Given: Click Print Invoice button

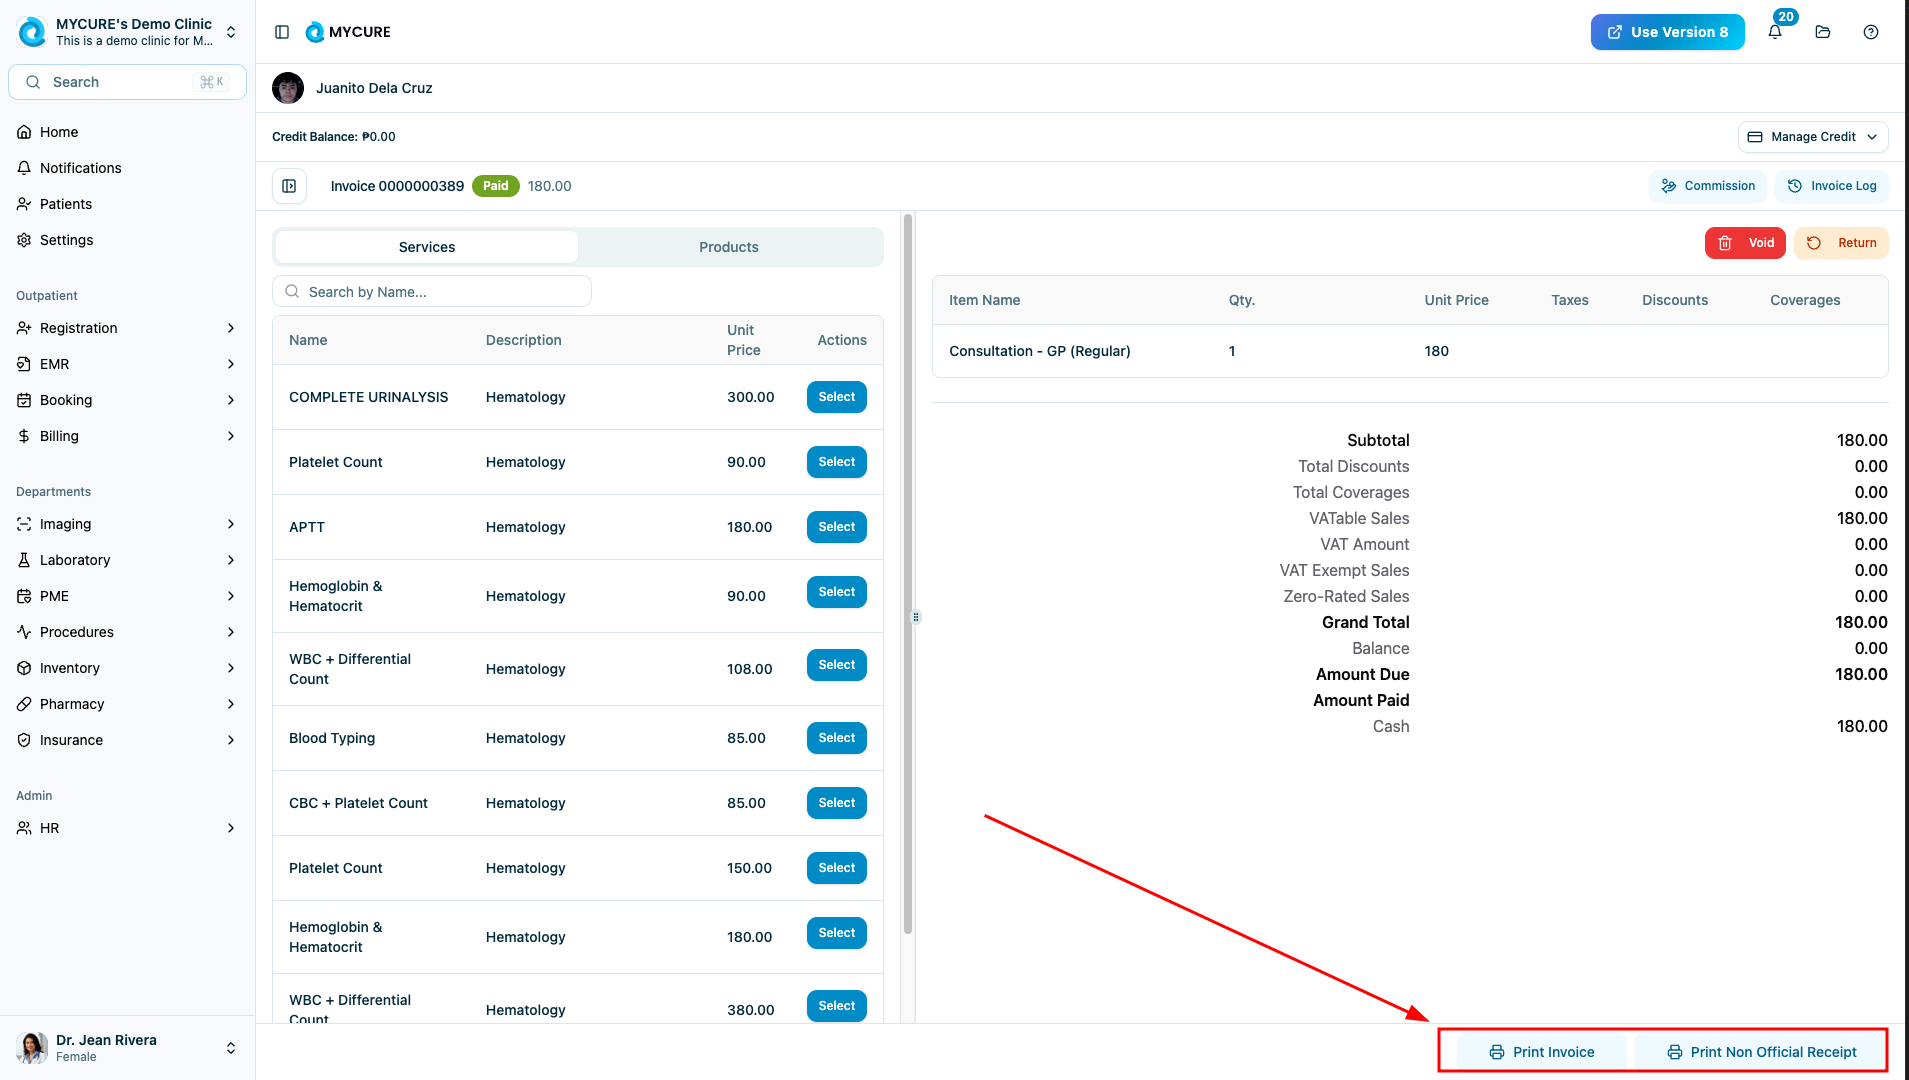Looking at the screenshot, I should click(1541, 1052).
